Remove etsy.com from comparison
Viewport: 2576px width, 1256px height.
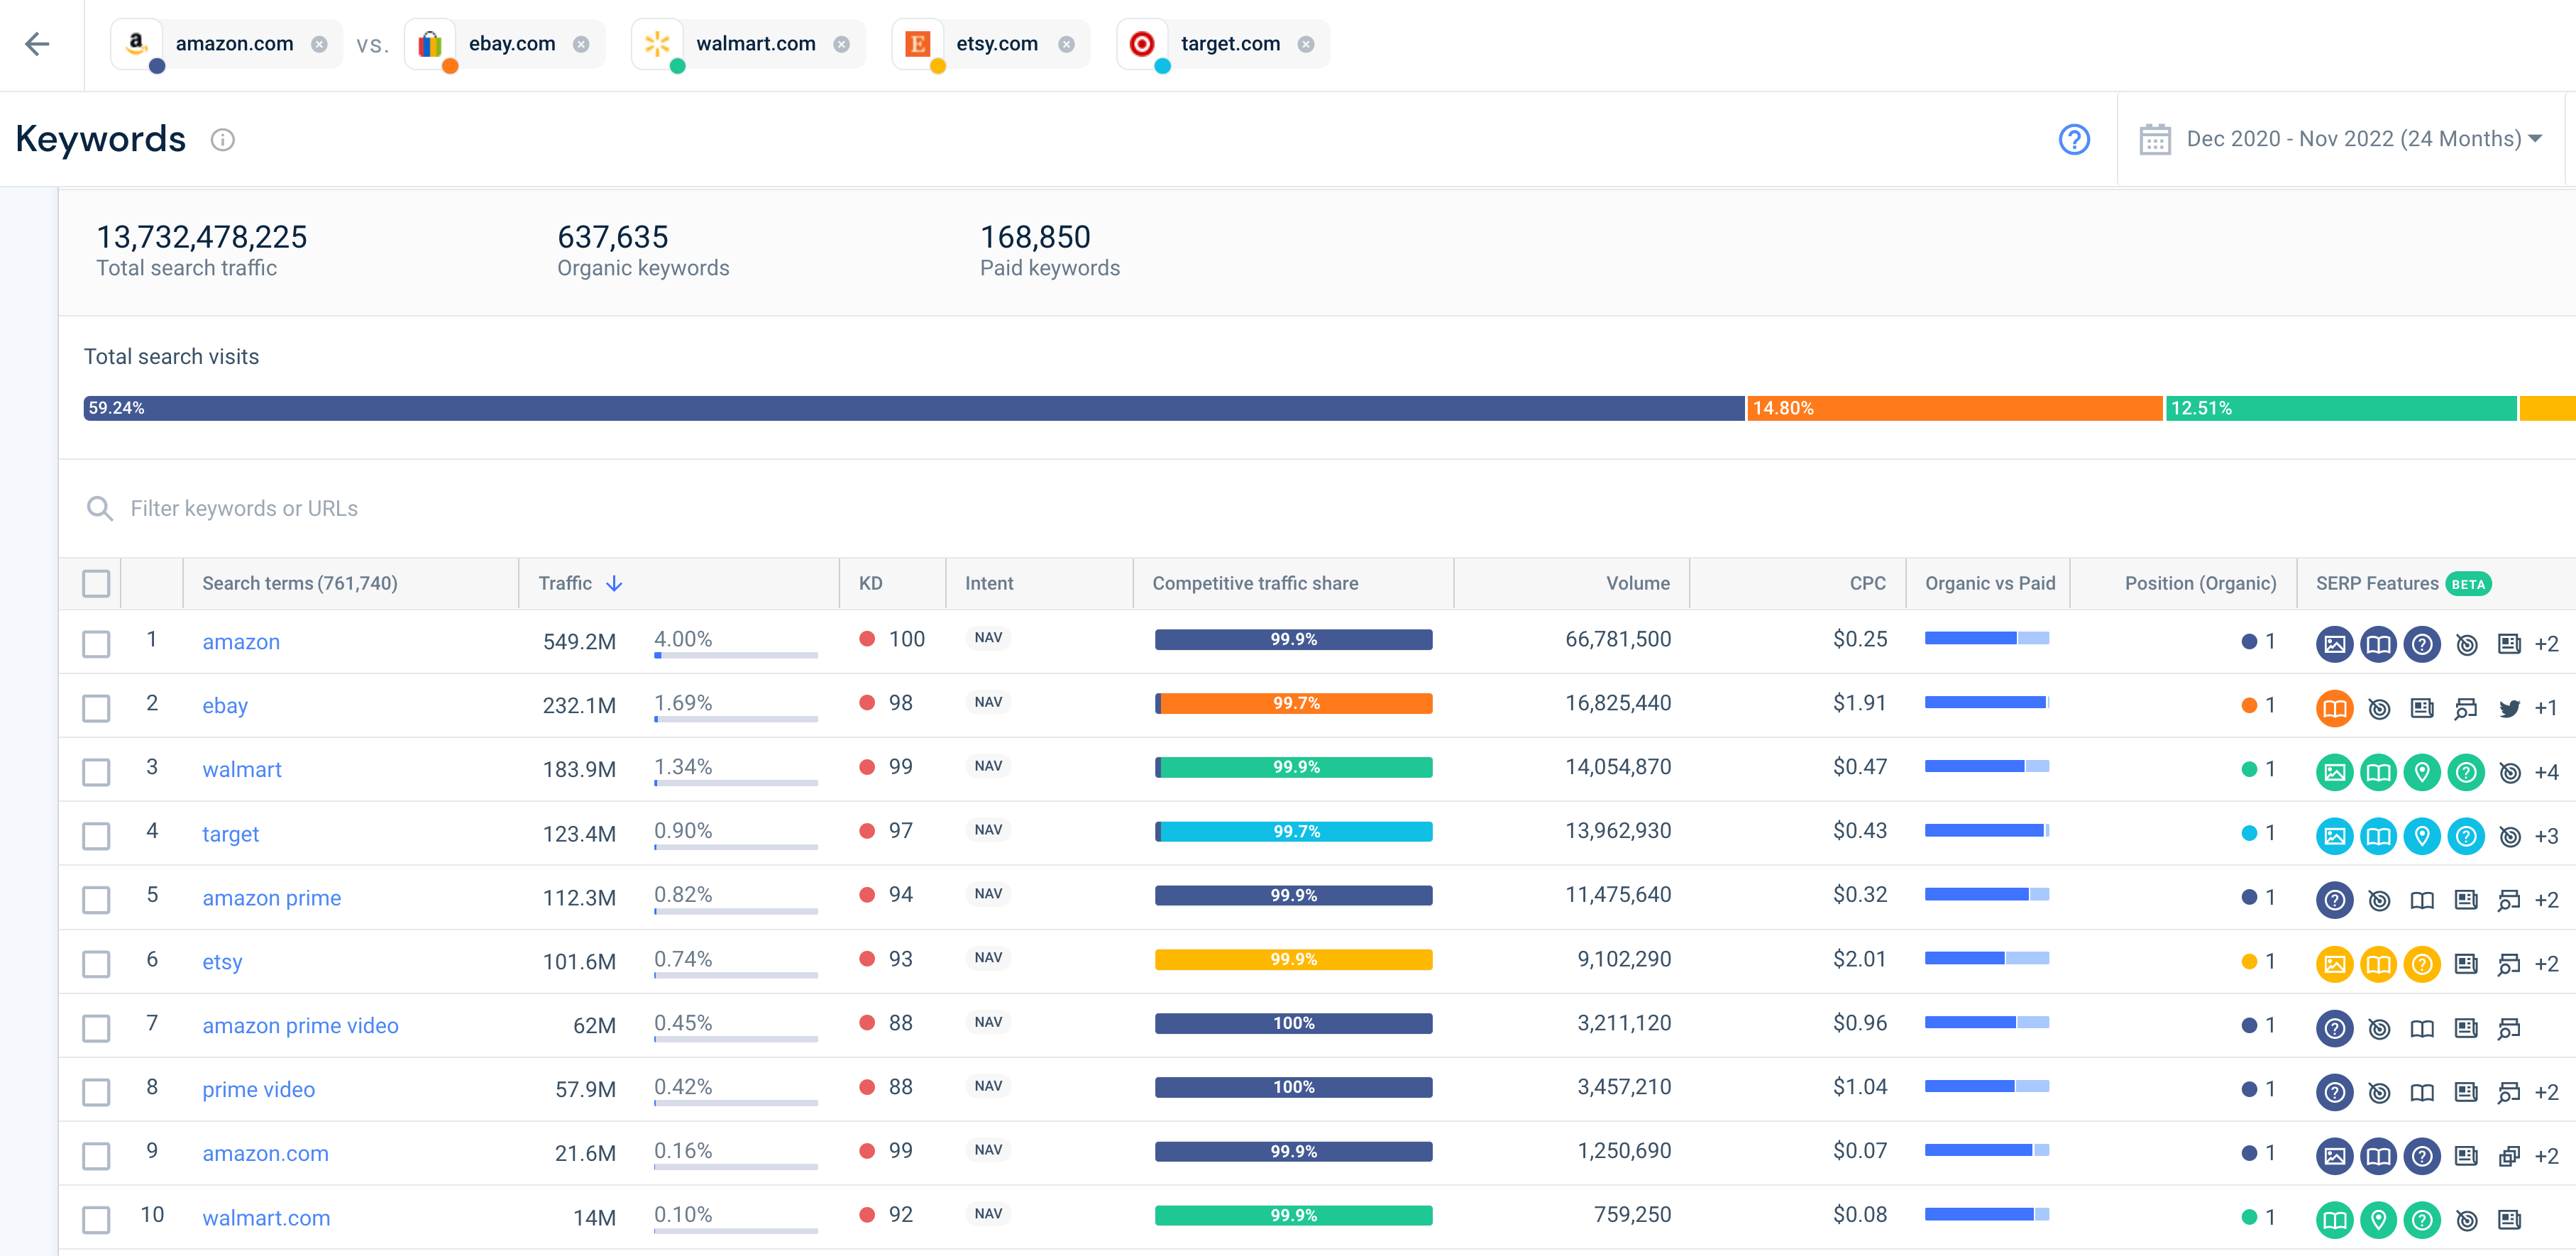coord(1066,44)
